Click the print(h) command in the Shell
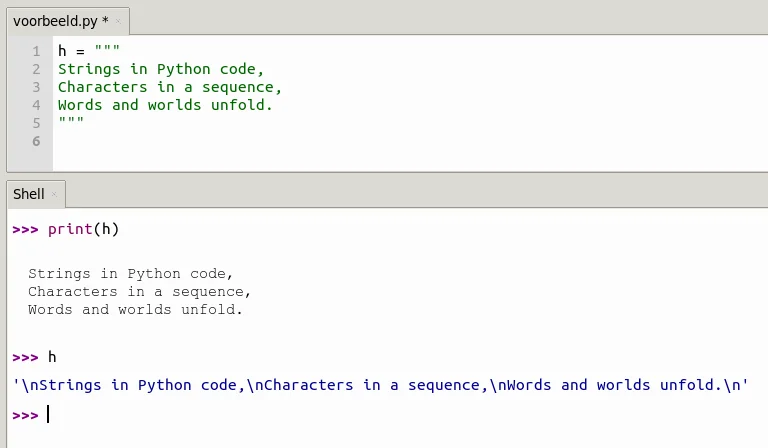Viewport: 768px width, 448px height. tap(83, 229)
